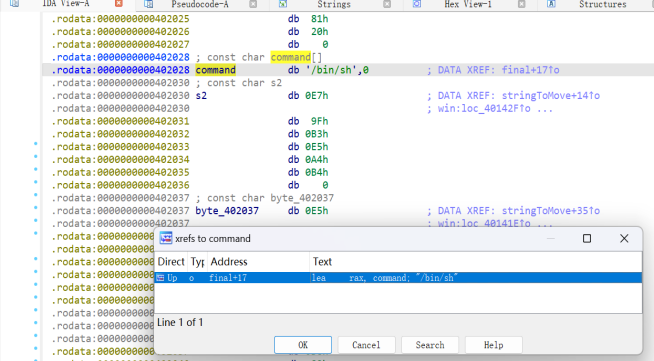Click the db 20h value
This screenshot has width=654, height=361.
(319, 32)
